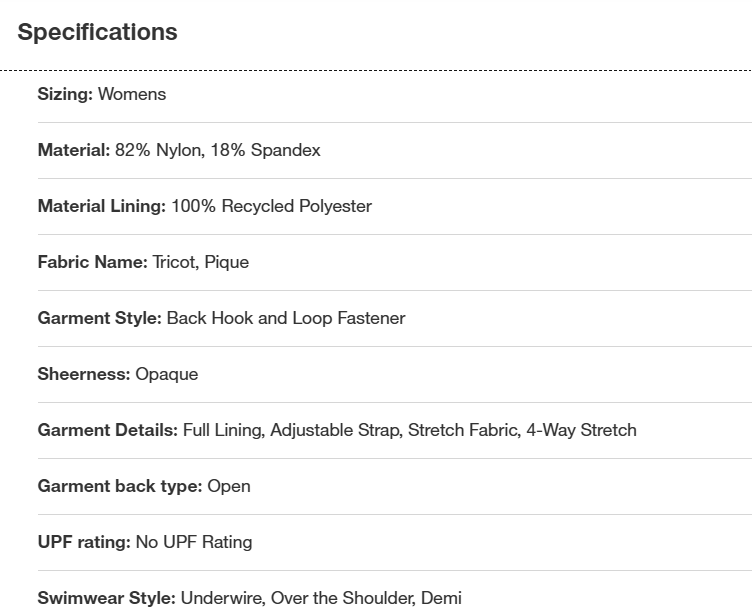The image size is (752, 613).
Task: Click the Sheerness label
Action: tap(84, 374)
